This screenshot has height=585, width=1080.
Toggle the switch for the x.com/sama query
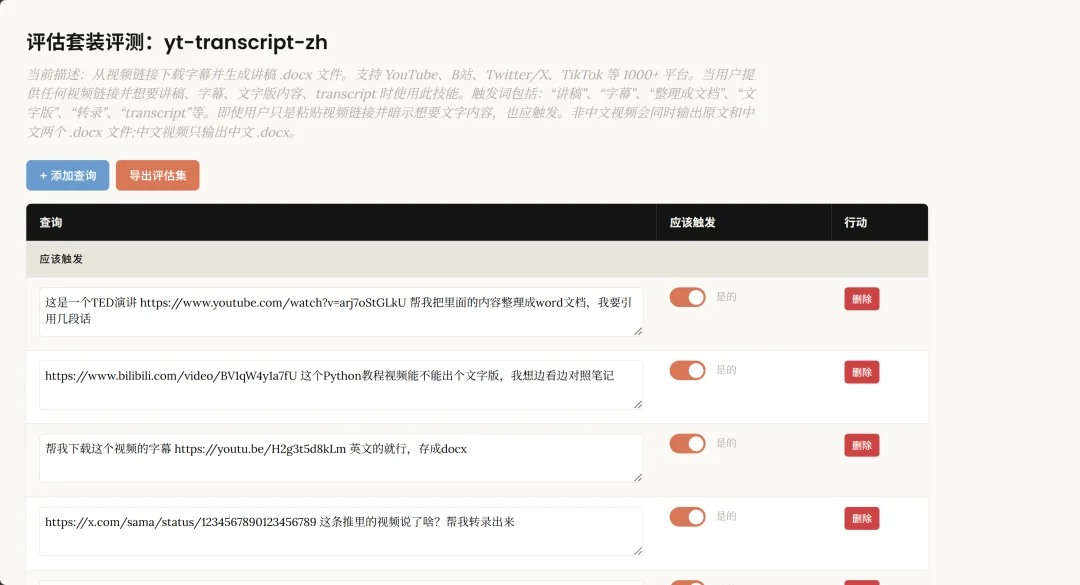(x=687, y=517)
